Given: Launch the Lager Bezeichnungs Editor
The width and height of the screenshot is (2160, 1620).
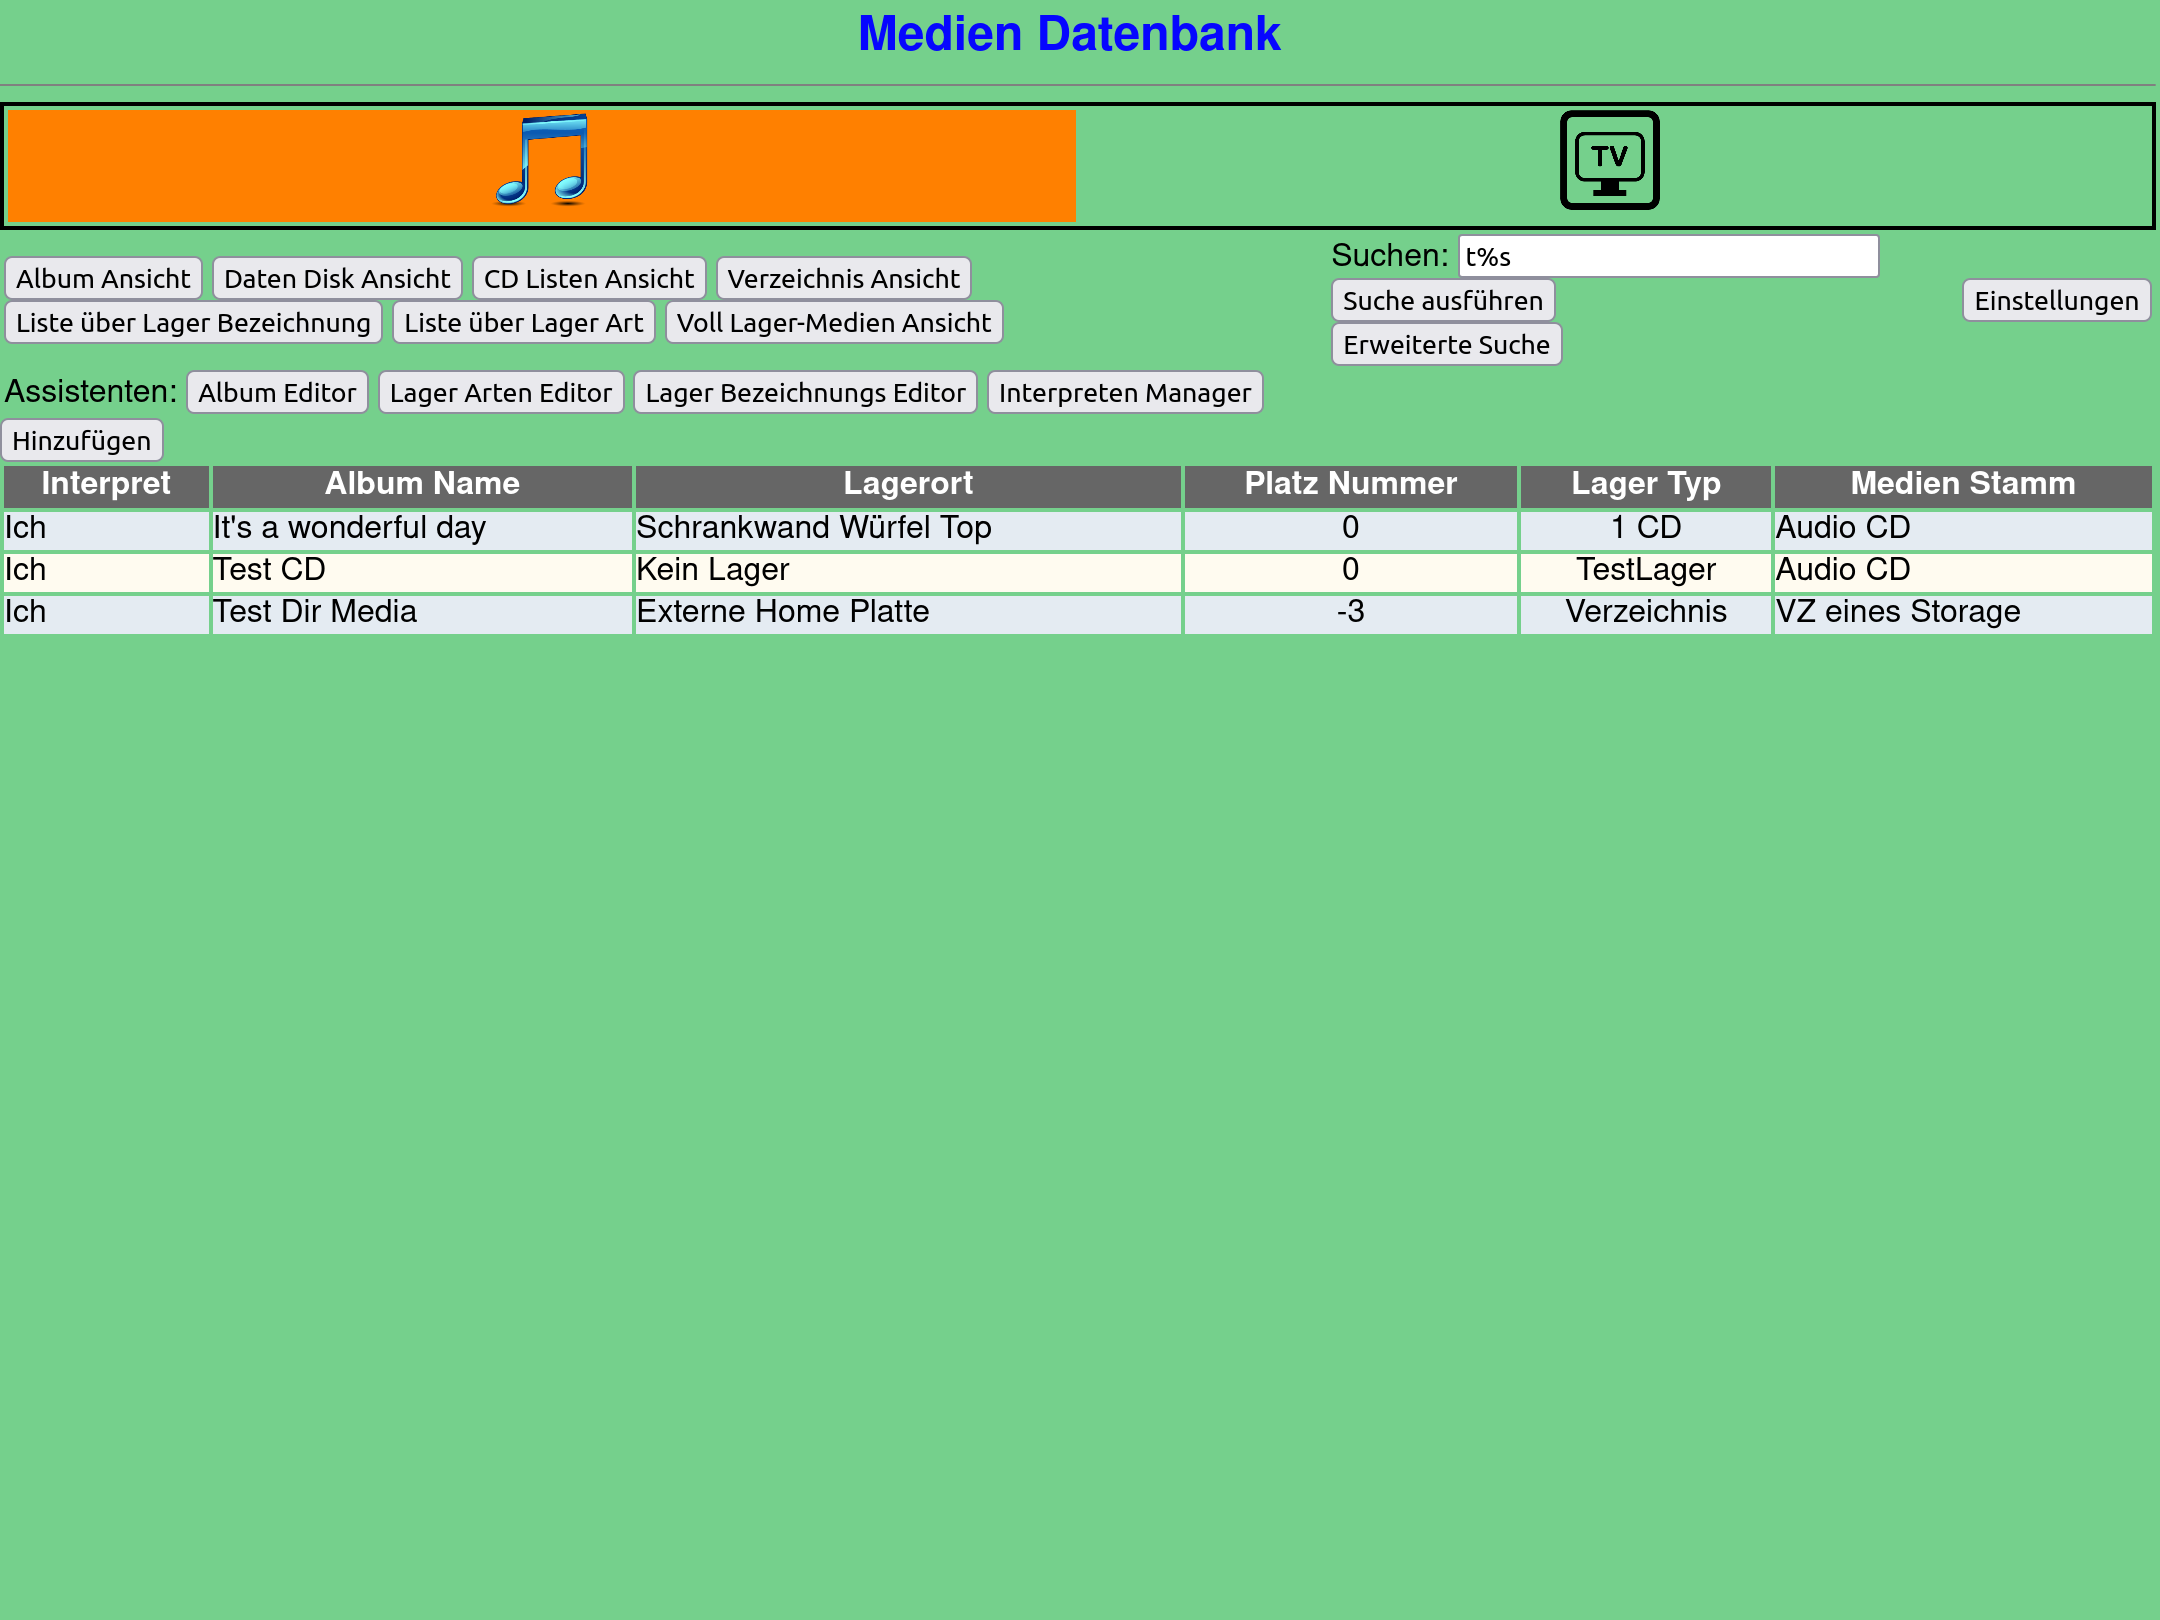Looking at the screenshot, I should point(805,393).
